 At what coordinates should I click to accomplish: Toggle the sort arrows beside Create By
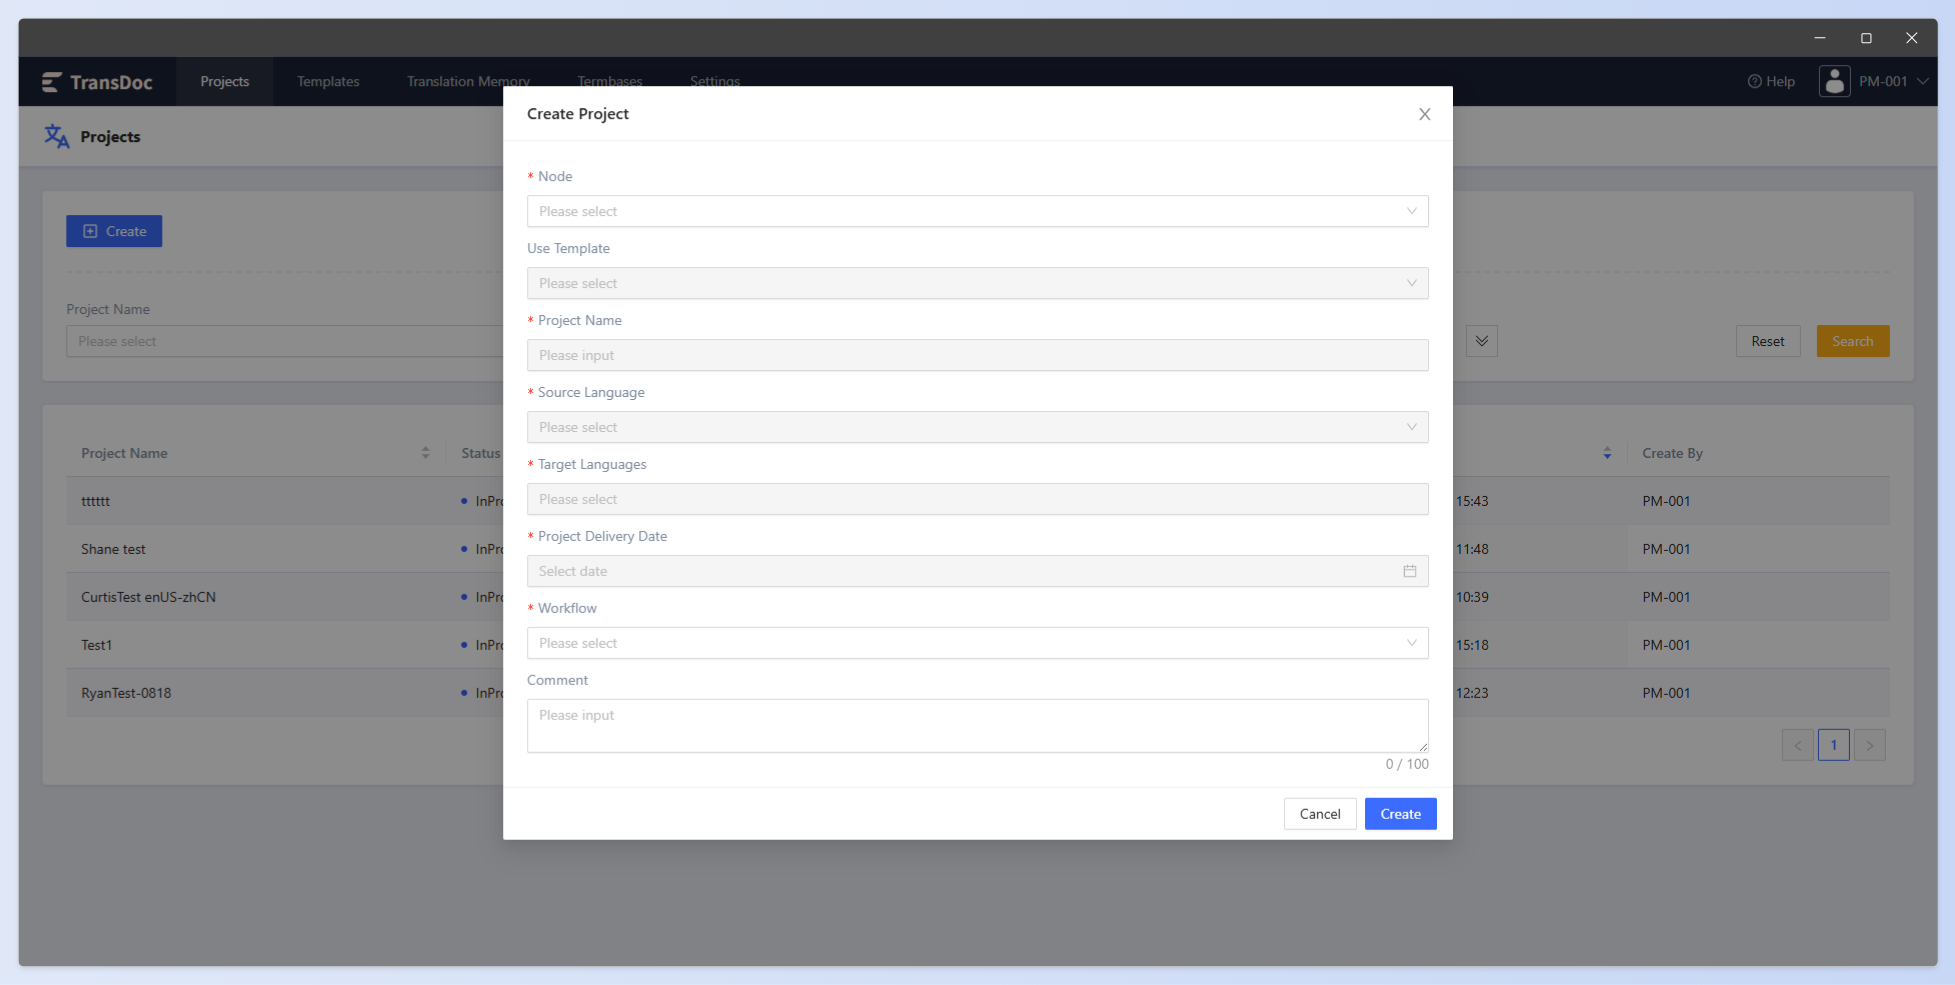[x=1607, y=453]
